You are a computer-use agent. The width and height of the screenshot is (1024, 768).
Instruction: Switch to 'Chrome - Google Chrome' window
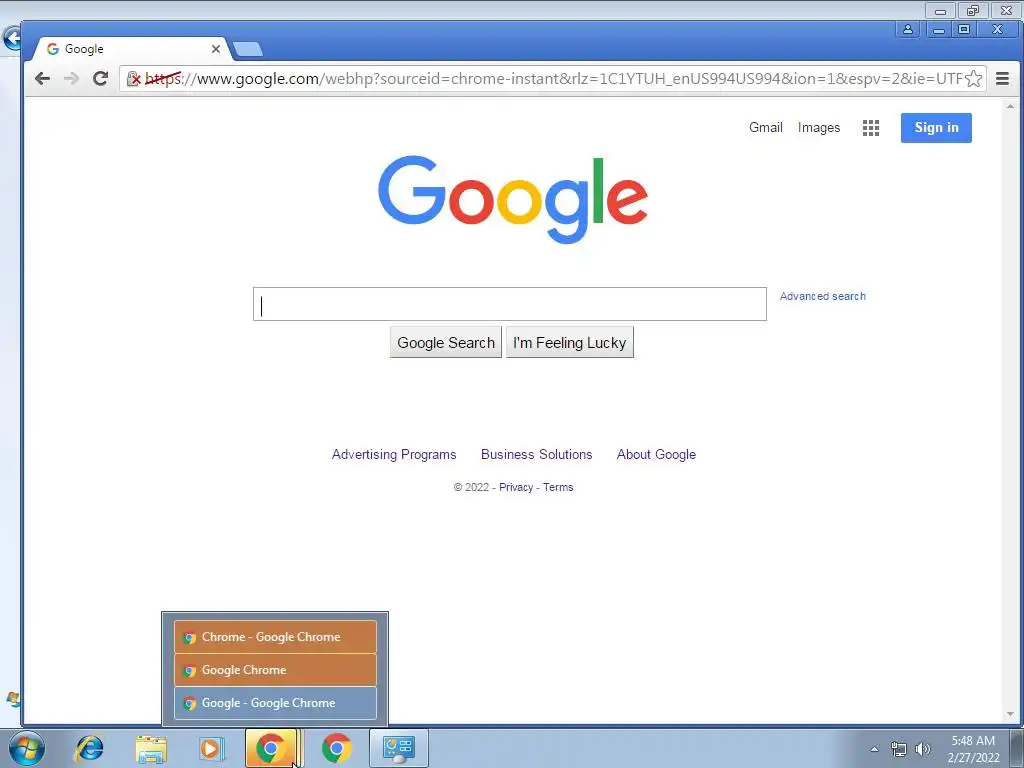[276, 637]
